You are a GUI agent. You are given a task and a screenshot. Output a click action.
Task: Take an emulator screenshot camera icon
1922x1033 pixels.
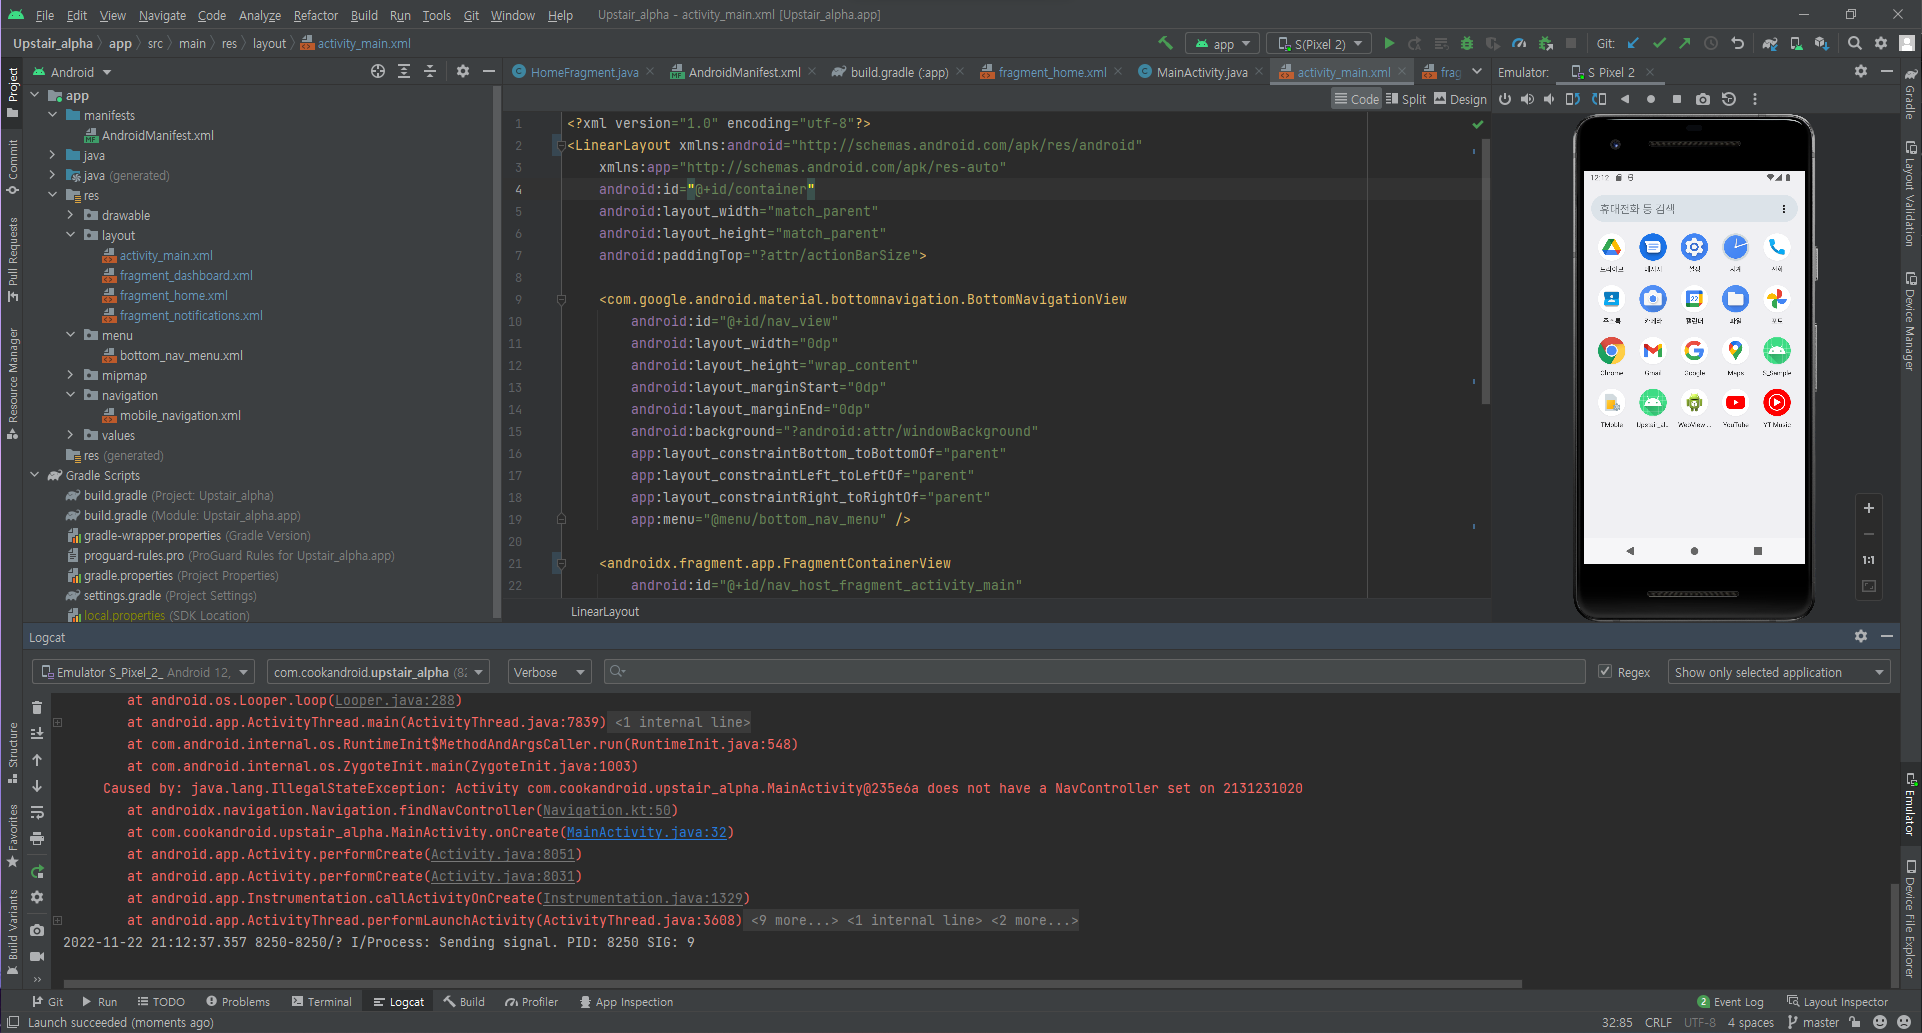1703,99
